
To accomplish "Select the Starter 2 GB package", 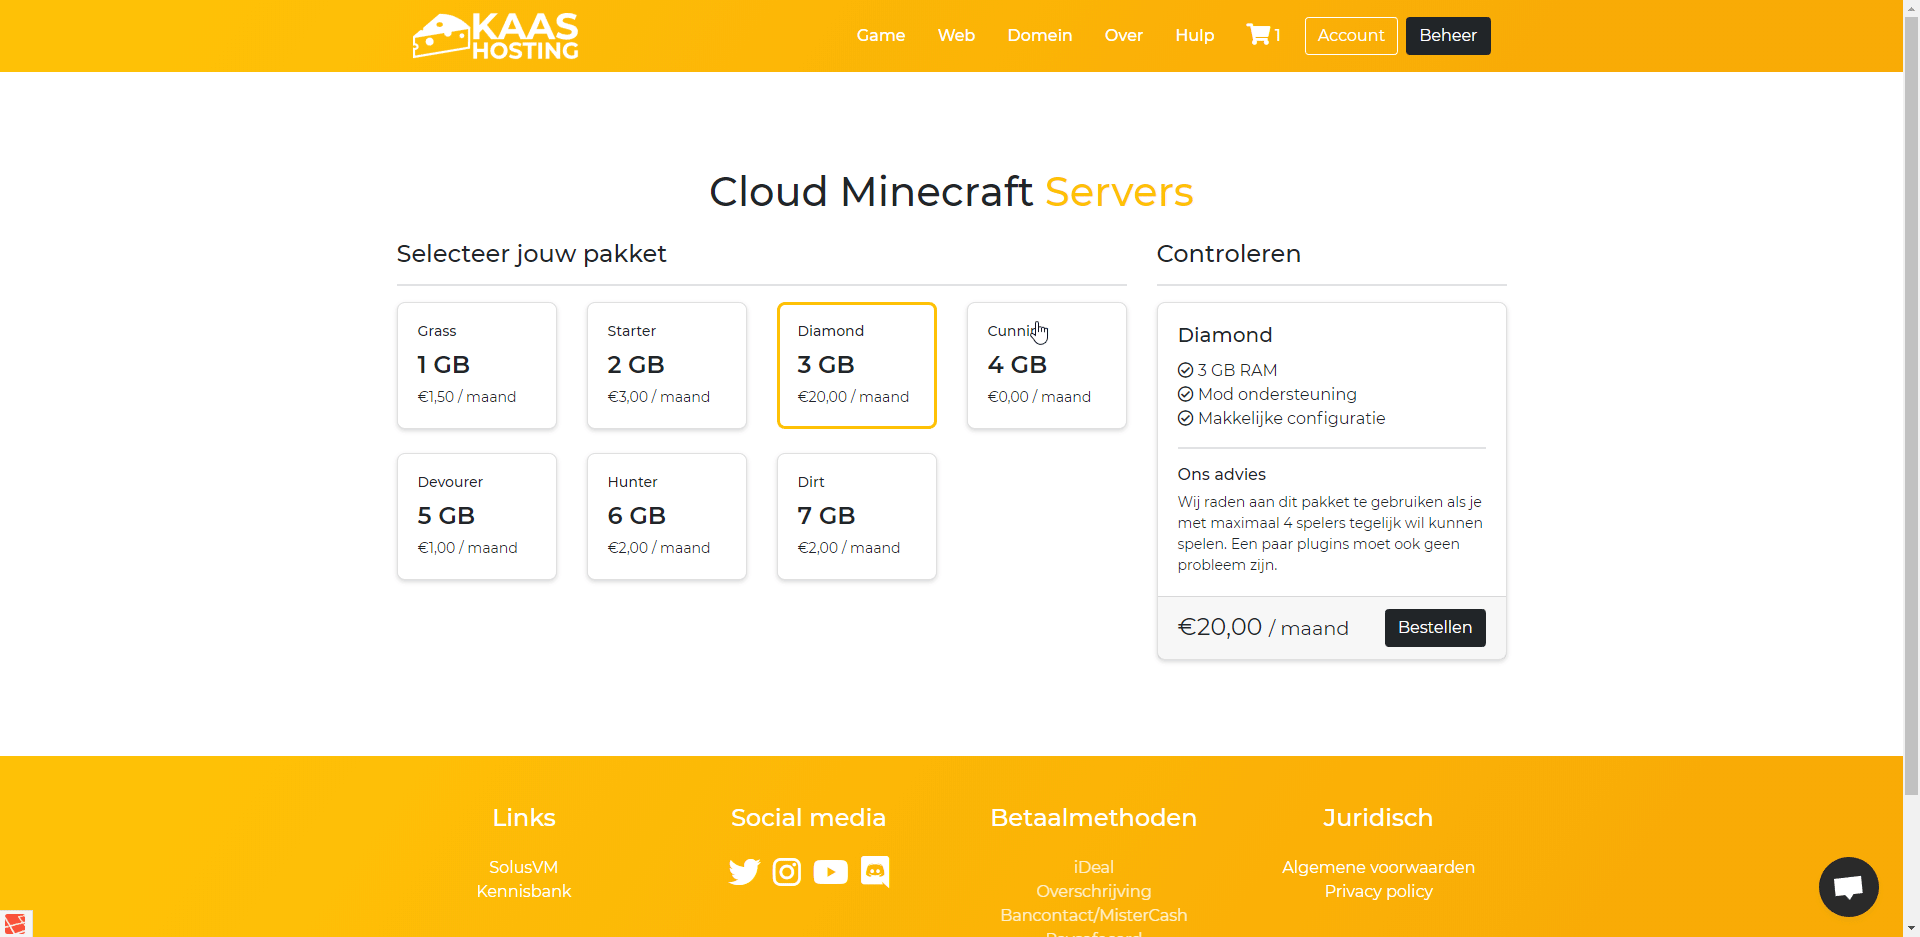I will (x=667, y=365).
